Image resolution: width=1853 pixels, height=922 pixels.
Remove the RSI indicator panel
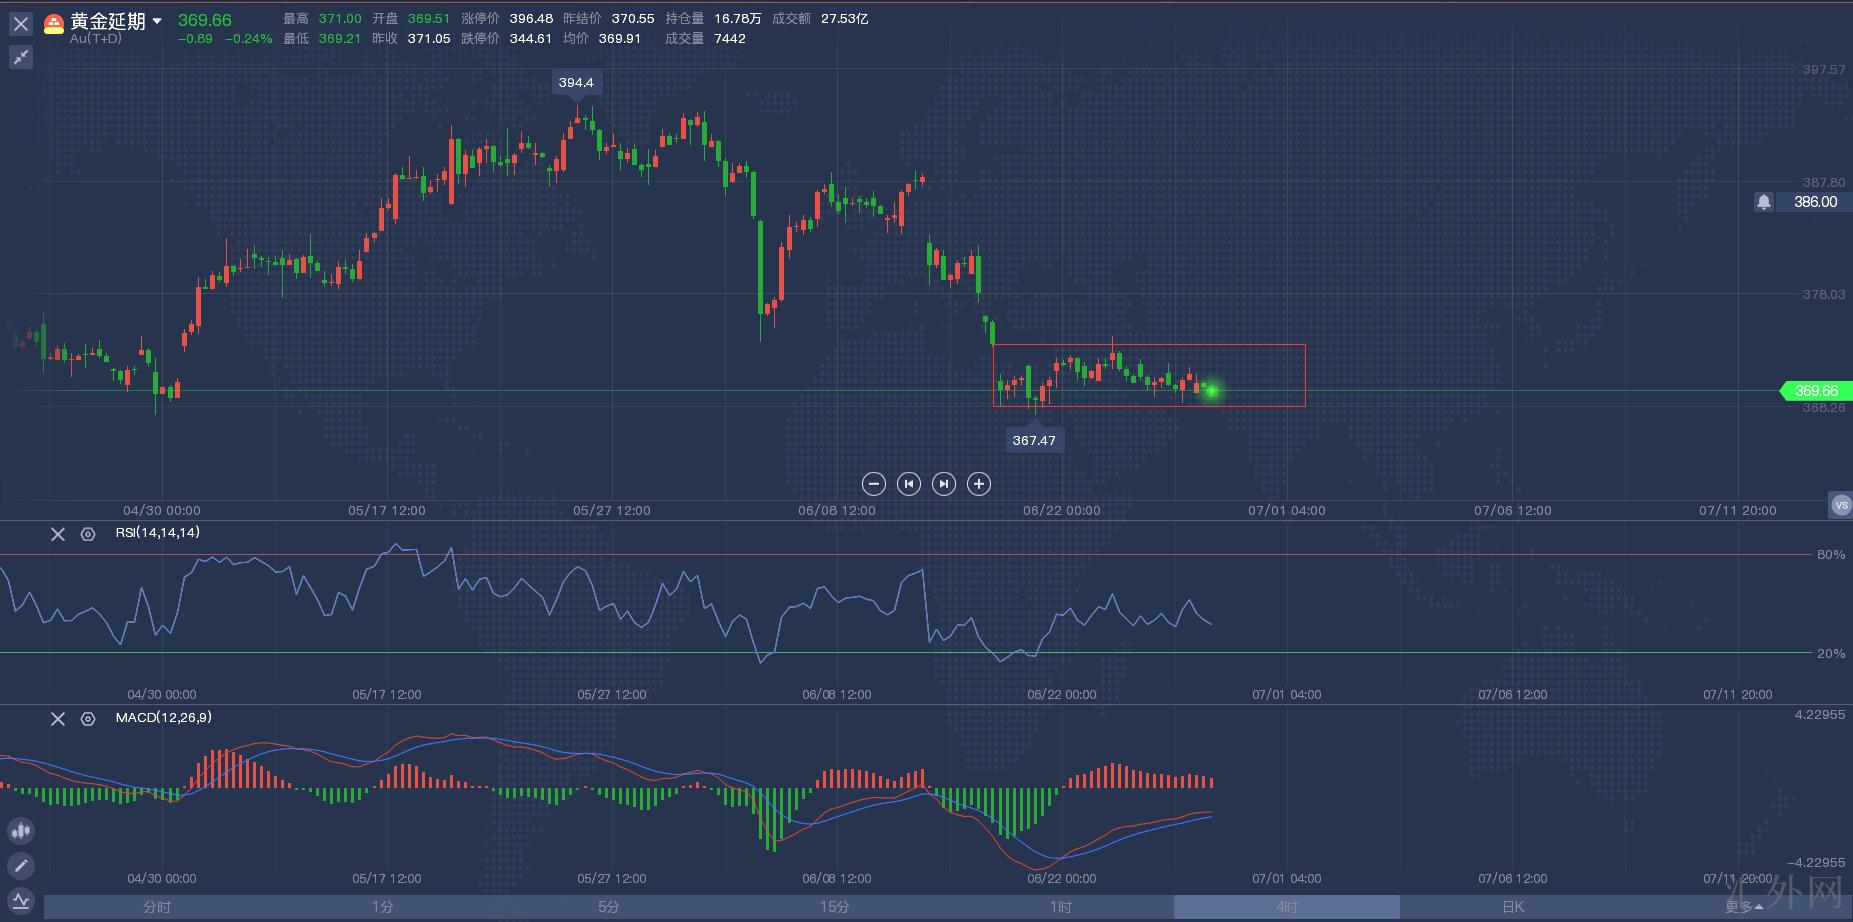click(58, 534)
